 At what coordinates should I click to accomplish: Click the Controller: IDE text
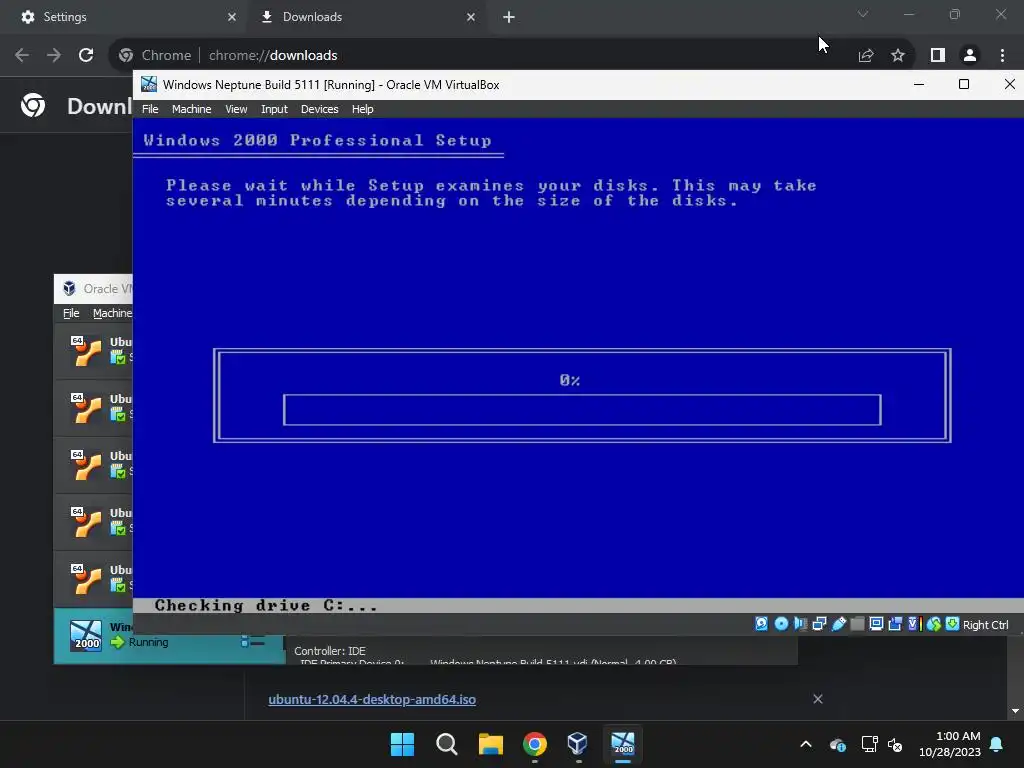pyautogui.click(x=330, y=651)
